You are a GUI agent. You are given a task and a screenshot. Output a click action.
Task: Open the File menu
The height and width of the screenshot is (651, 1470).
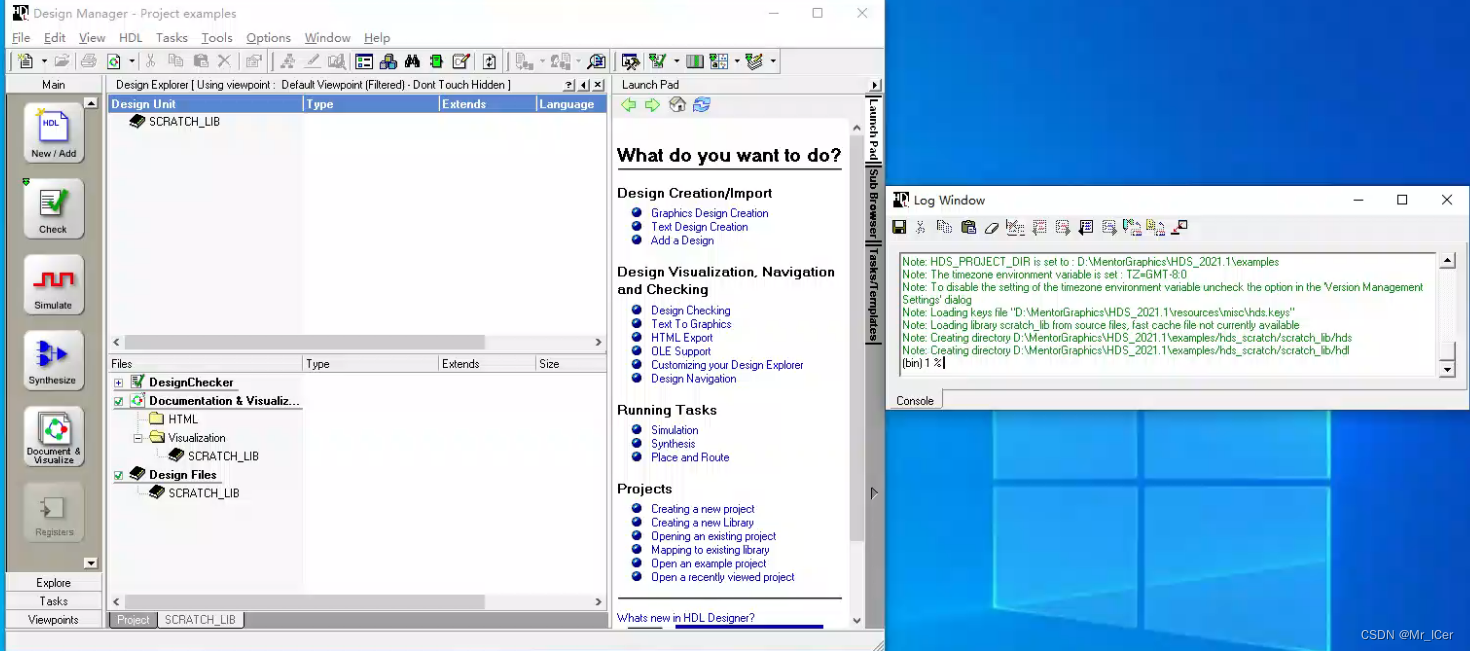click(21, 38)
